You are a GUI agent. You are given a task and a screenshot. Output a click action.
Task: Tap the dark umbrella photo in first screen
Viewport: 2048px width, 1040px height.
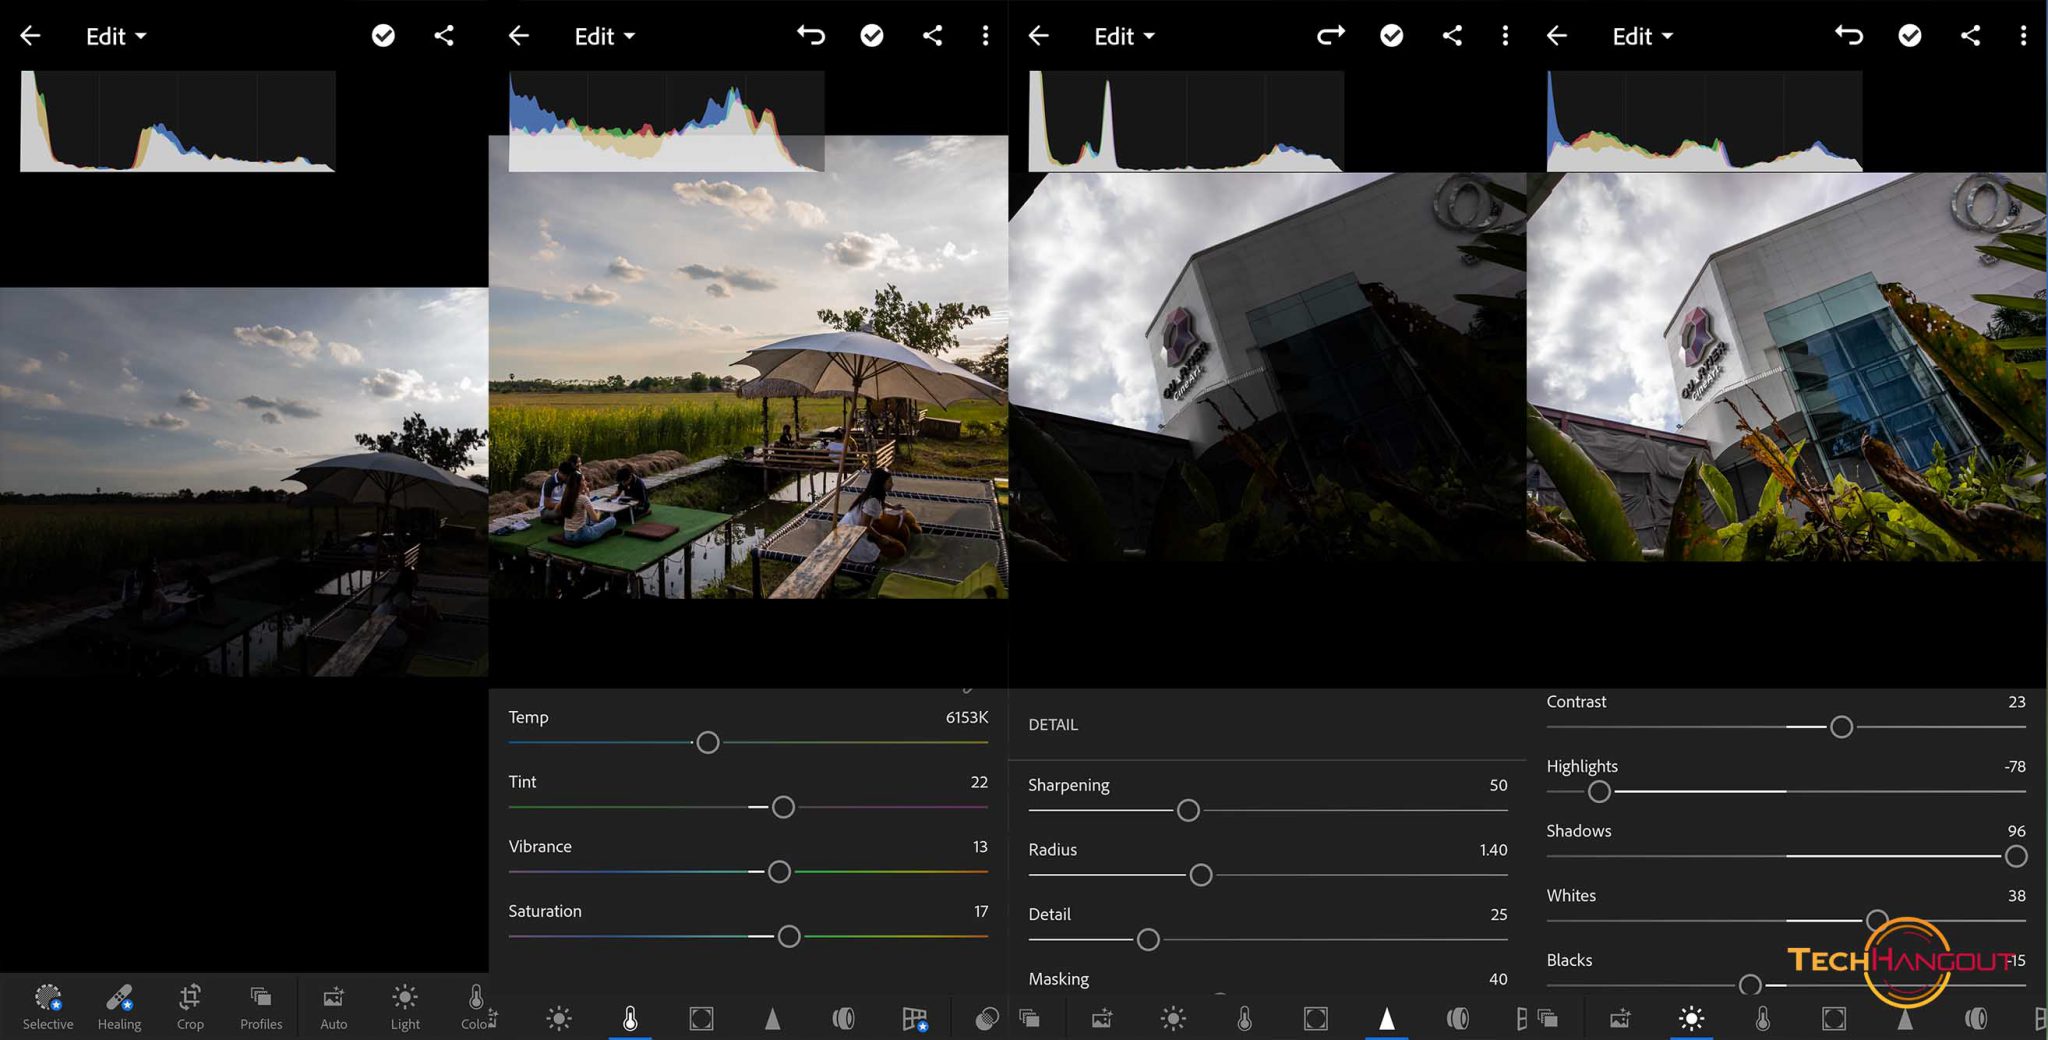244,482
